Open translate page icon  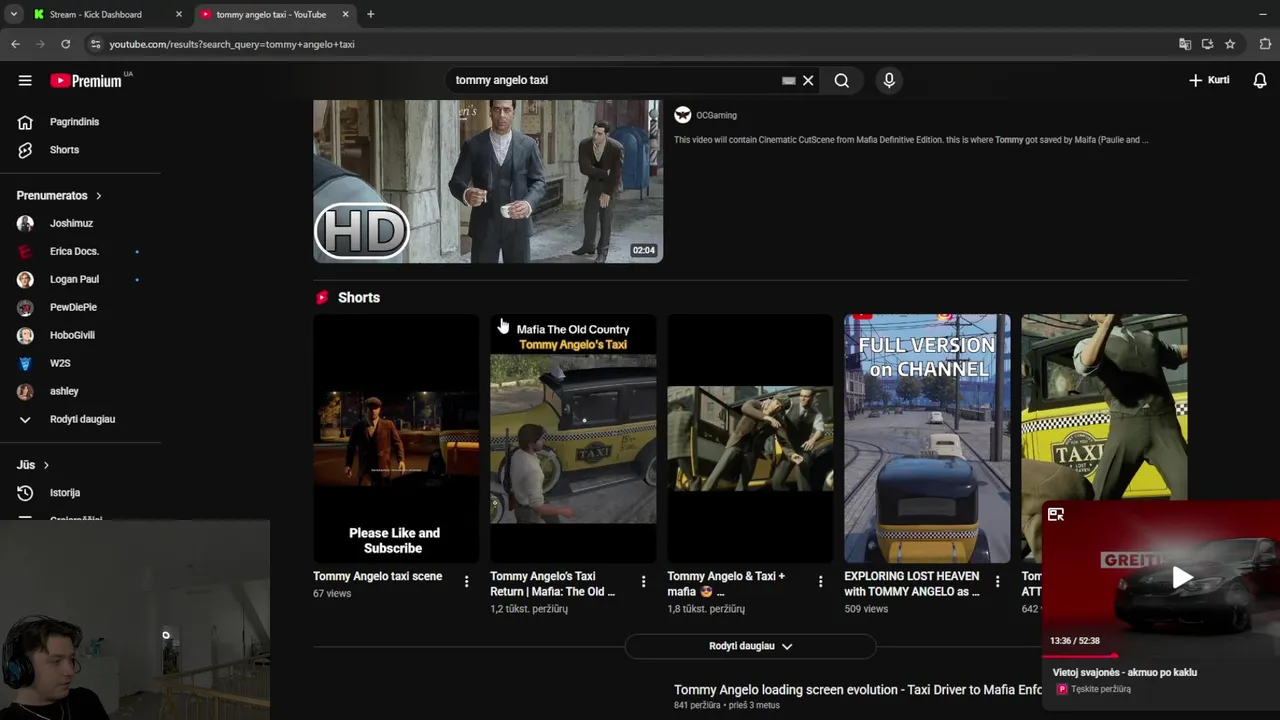click(1185, 44)
